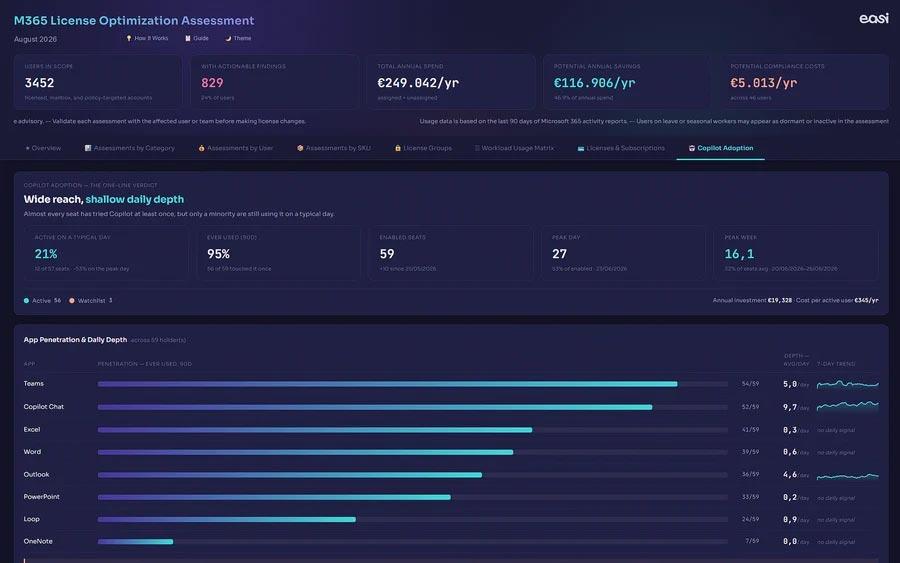
Task: Click the Active 56 legend filter
Action: point(42,301)
